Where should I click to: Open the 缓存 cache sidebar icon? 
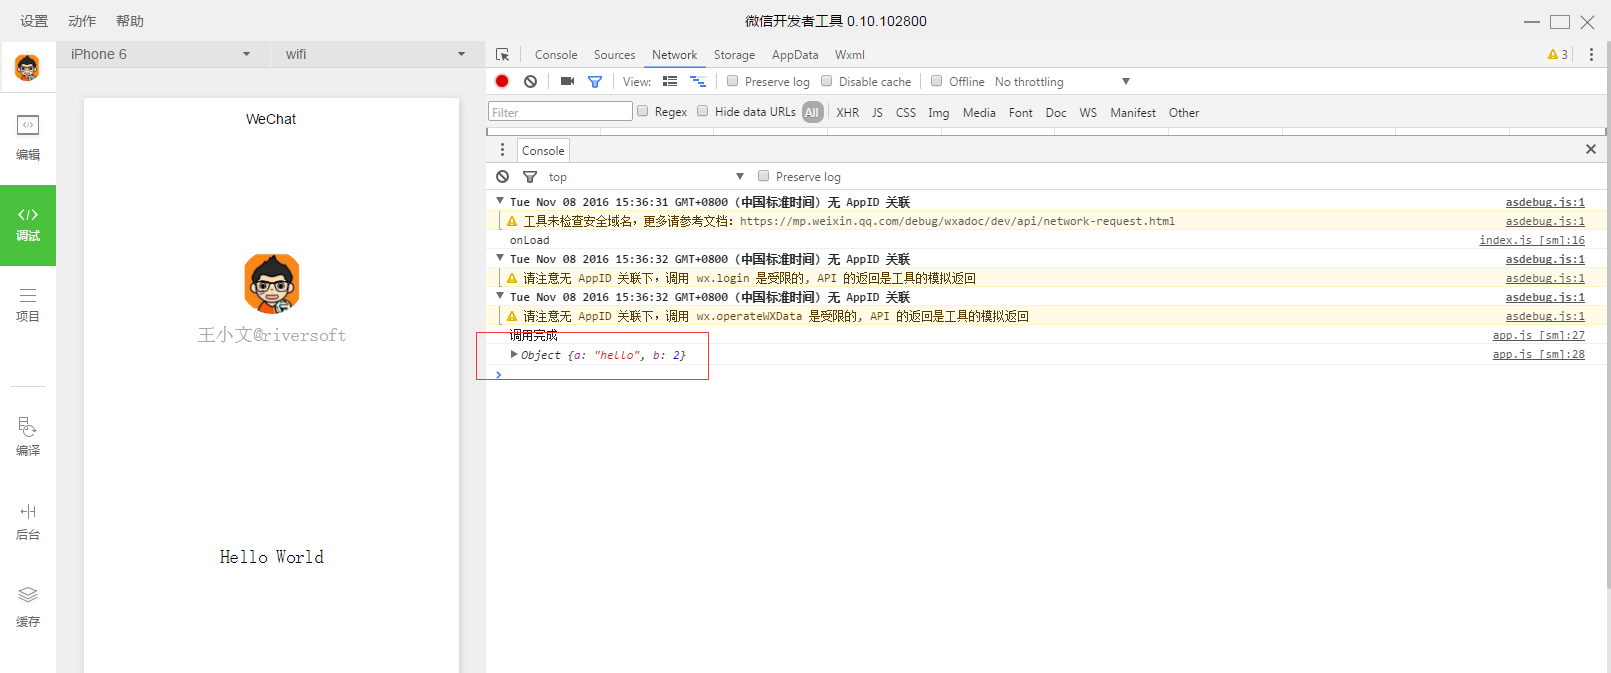point(28,607)
